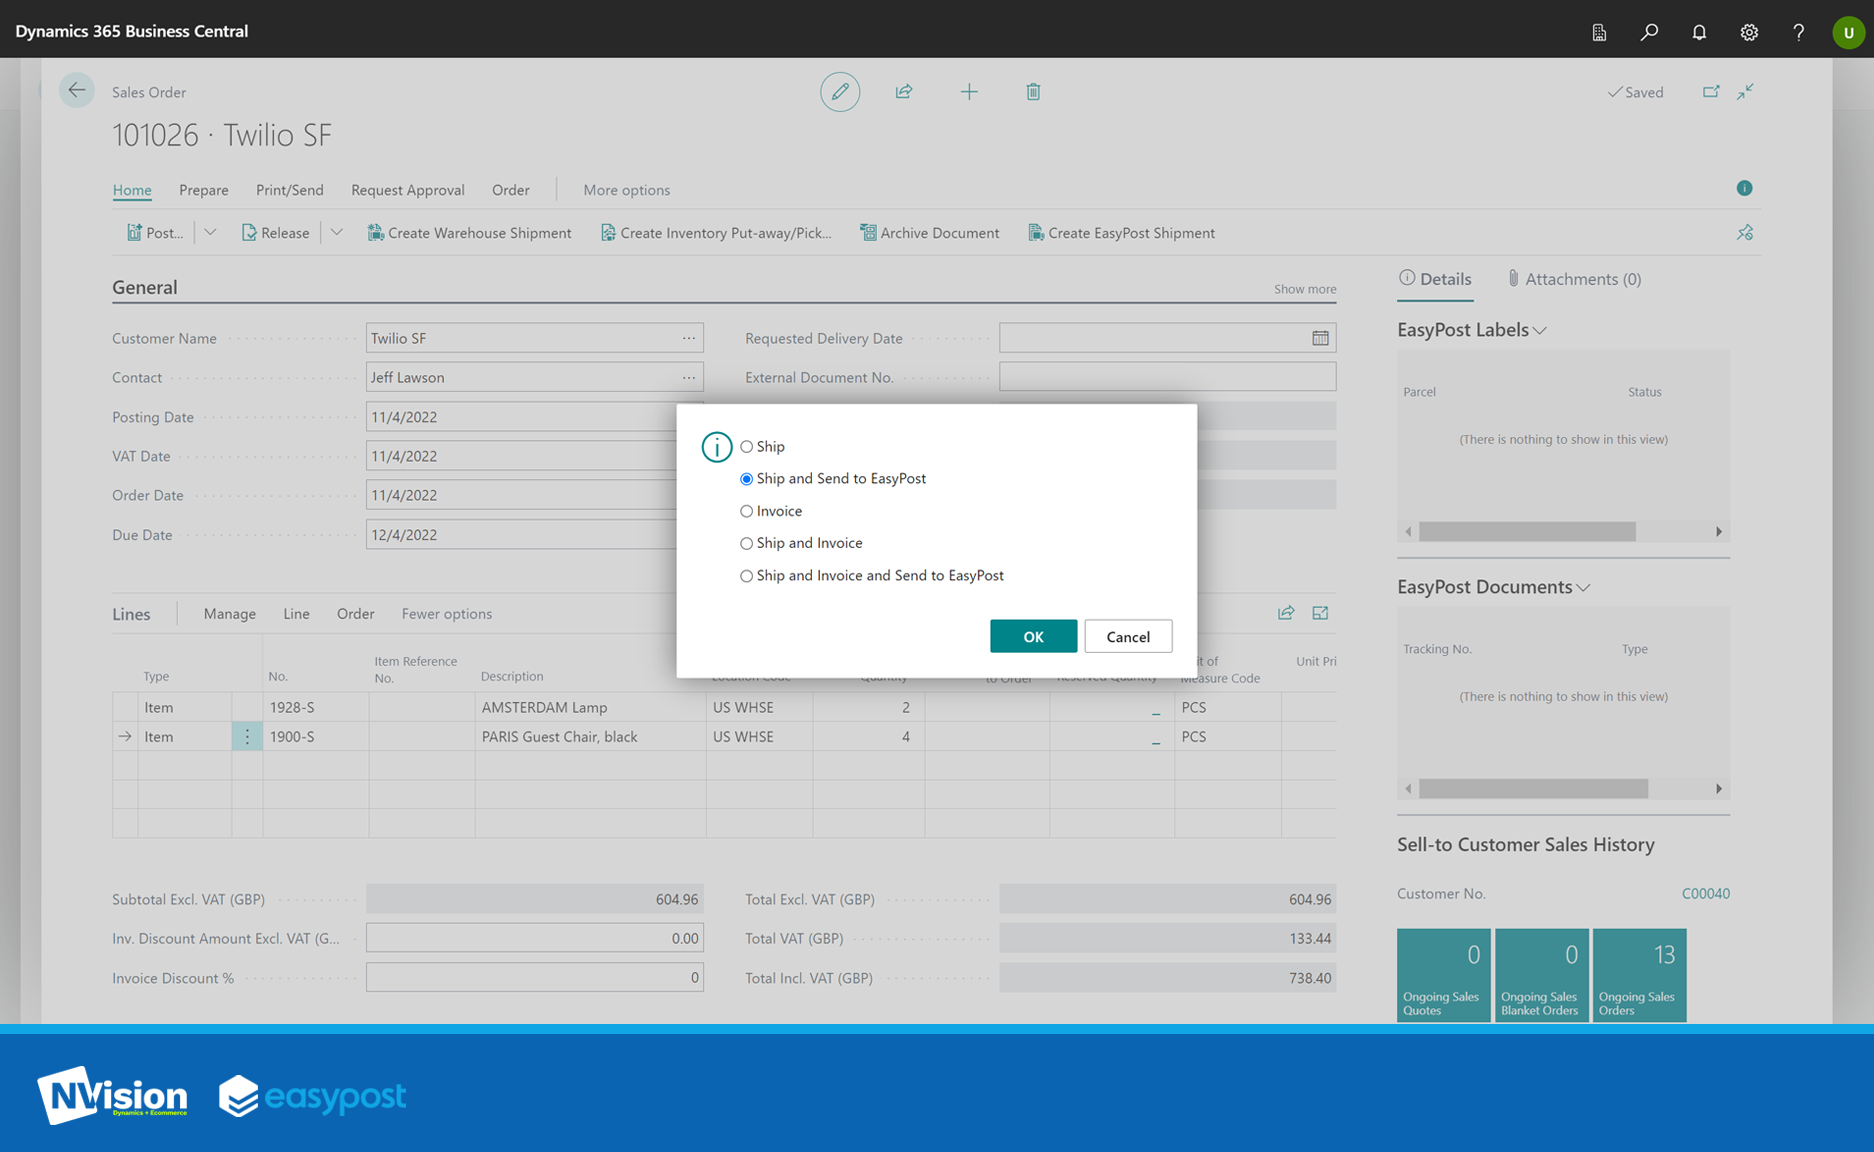Click the Invoice Discount % field
The width and height of the screenshot is (1874, 1152).
(x=534, y=978)
